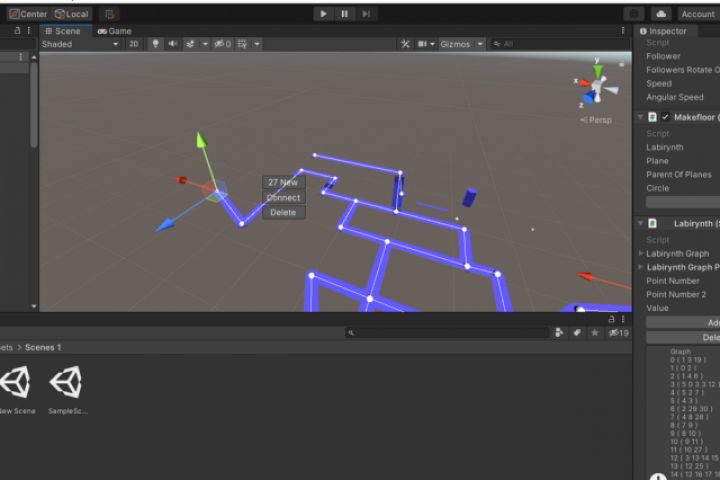The height and width of the screenshot is (480, 720).
Task: Pause the game with the Pause button
Action: point(345,14)
